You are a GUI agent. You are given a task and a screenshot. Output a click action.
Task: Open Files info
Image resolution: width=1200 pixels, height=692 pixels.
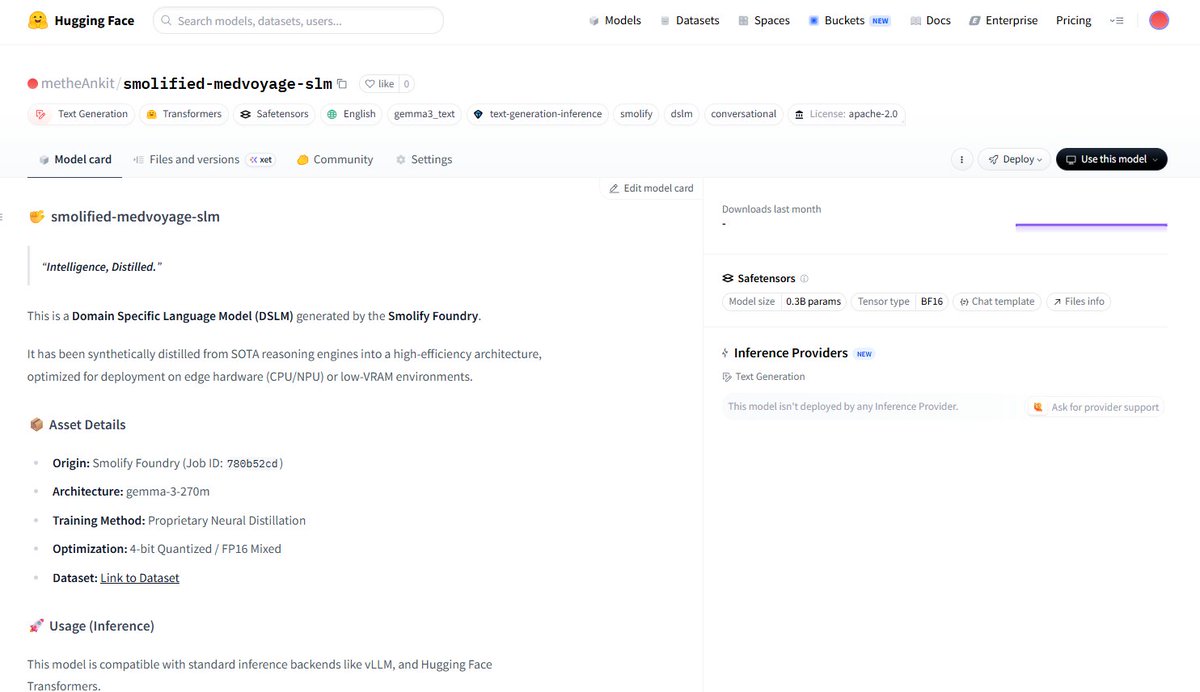tap(1078, 301)
